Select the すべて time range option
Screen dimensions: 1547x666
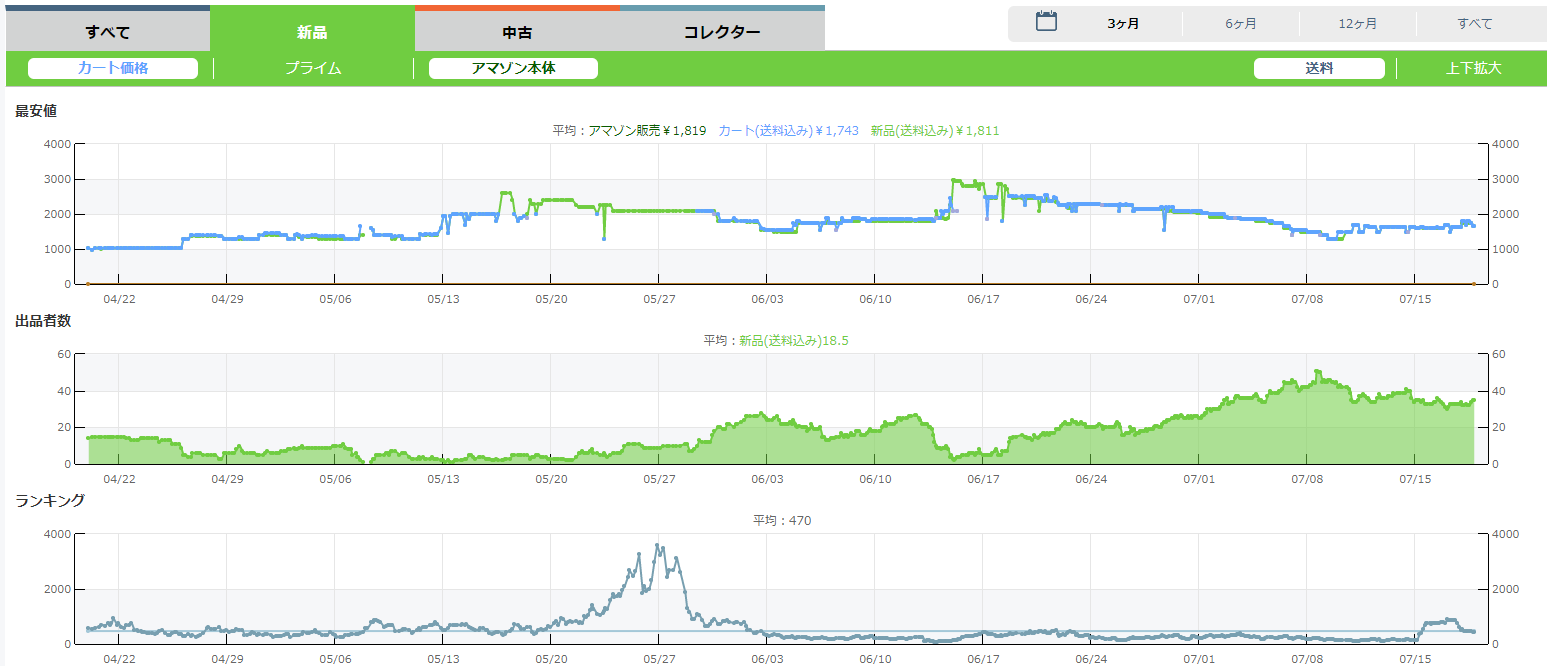click(1475, 24)
